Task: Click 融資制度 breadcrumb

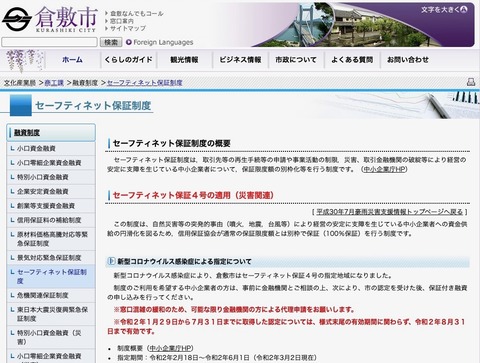Action: [x=85, y=83]
